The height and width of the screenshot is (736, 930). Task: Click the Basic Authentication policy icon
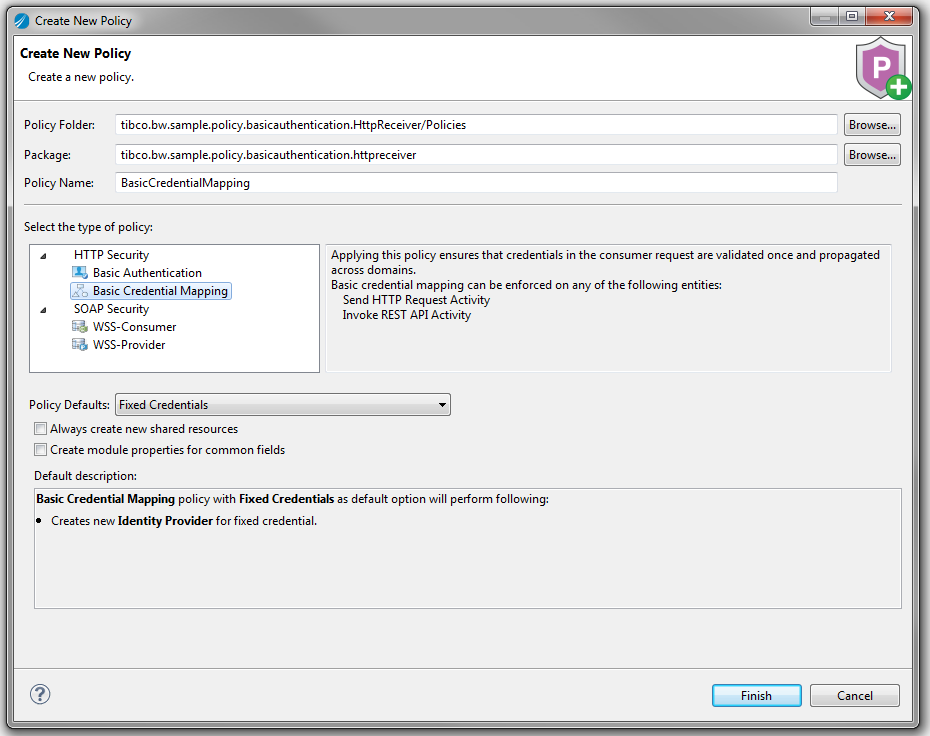pyautogui.click(x=79, y=273)
